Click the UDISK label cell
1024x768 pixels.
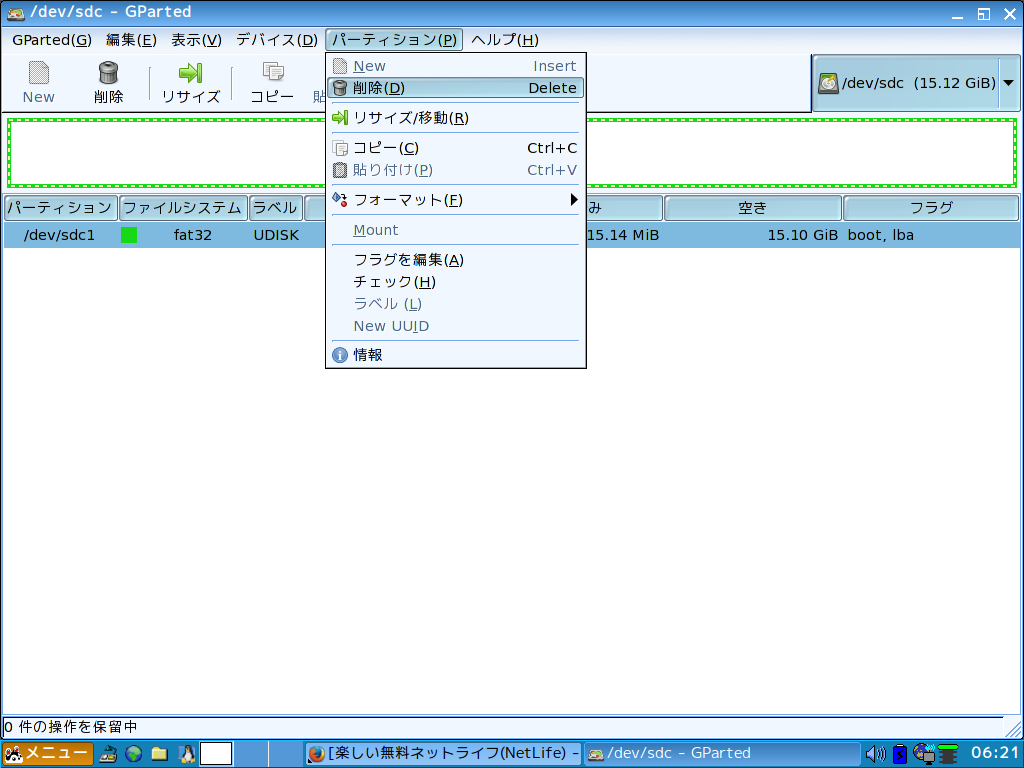click(x=276, y=235)
